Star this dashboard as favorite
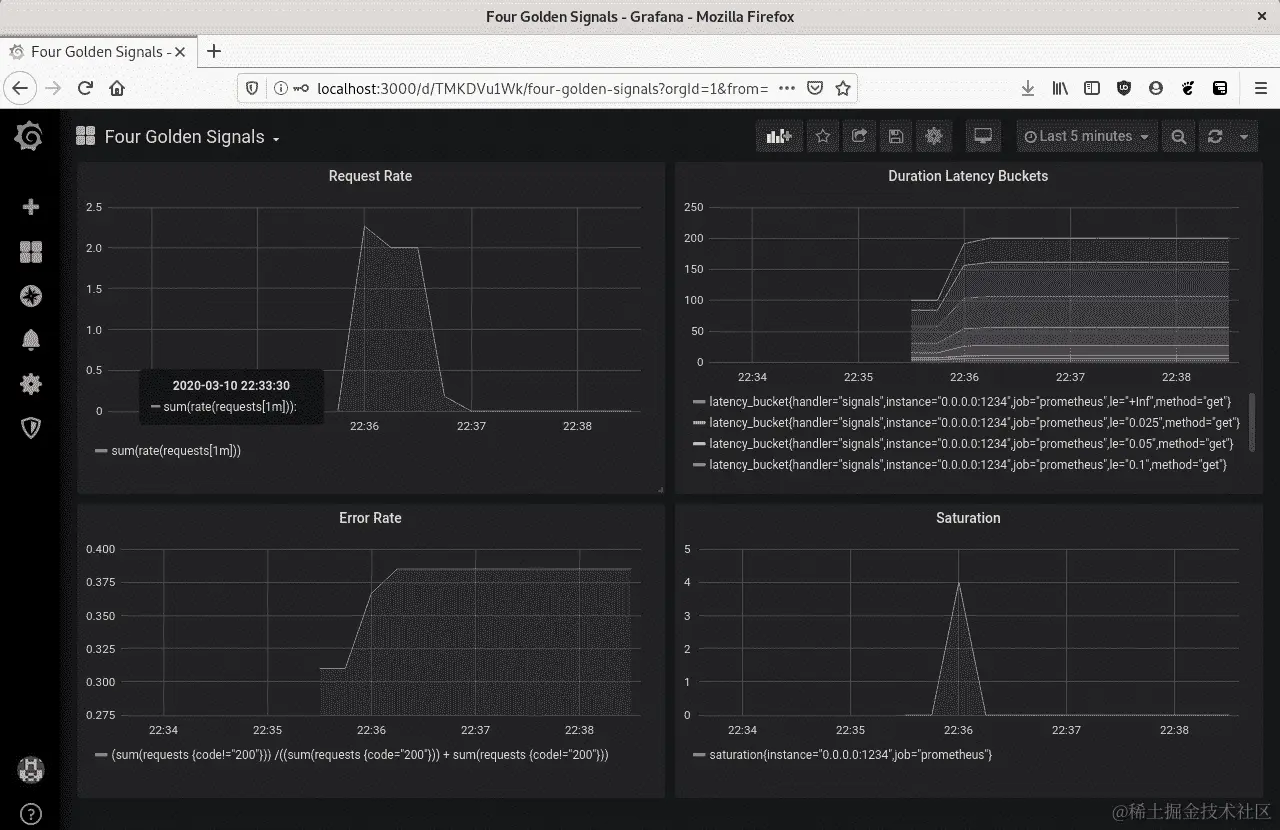1280x830 pixels. pos(823,137)
